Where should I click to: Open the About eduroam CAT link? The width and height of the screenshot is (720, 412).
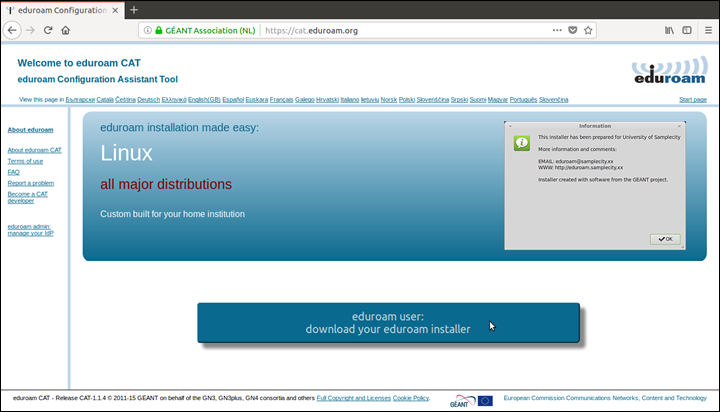click(34, 150)
